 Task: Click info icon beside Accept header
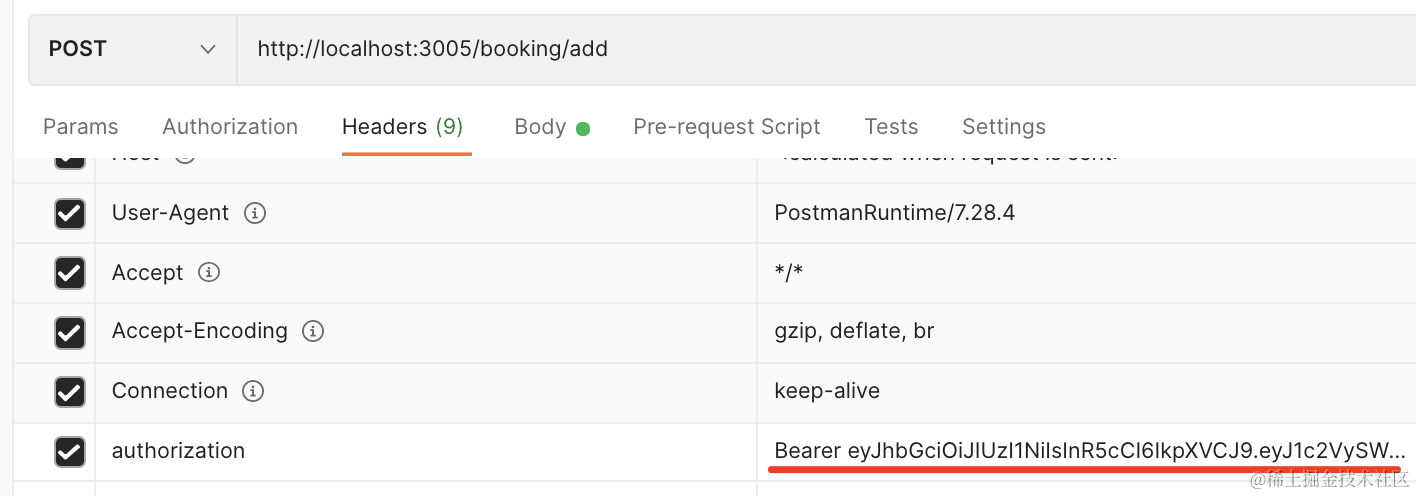tap(209, 272)
